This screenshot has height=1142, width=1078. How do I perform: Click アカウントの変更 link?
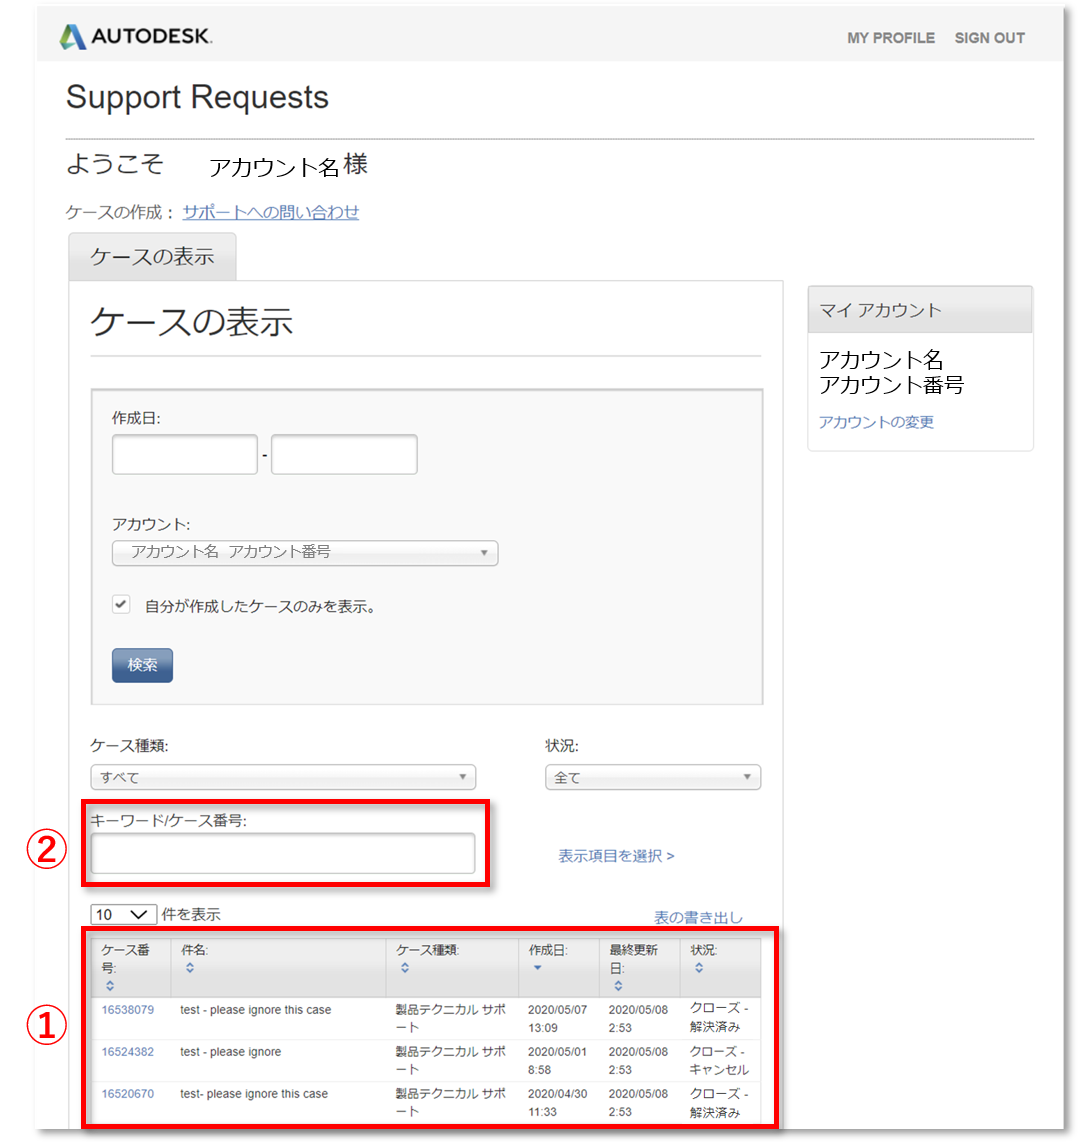click(x=876, y=422)
